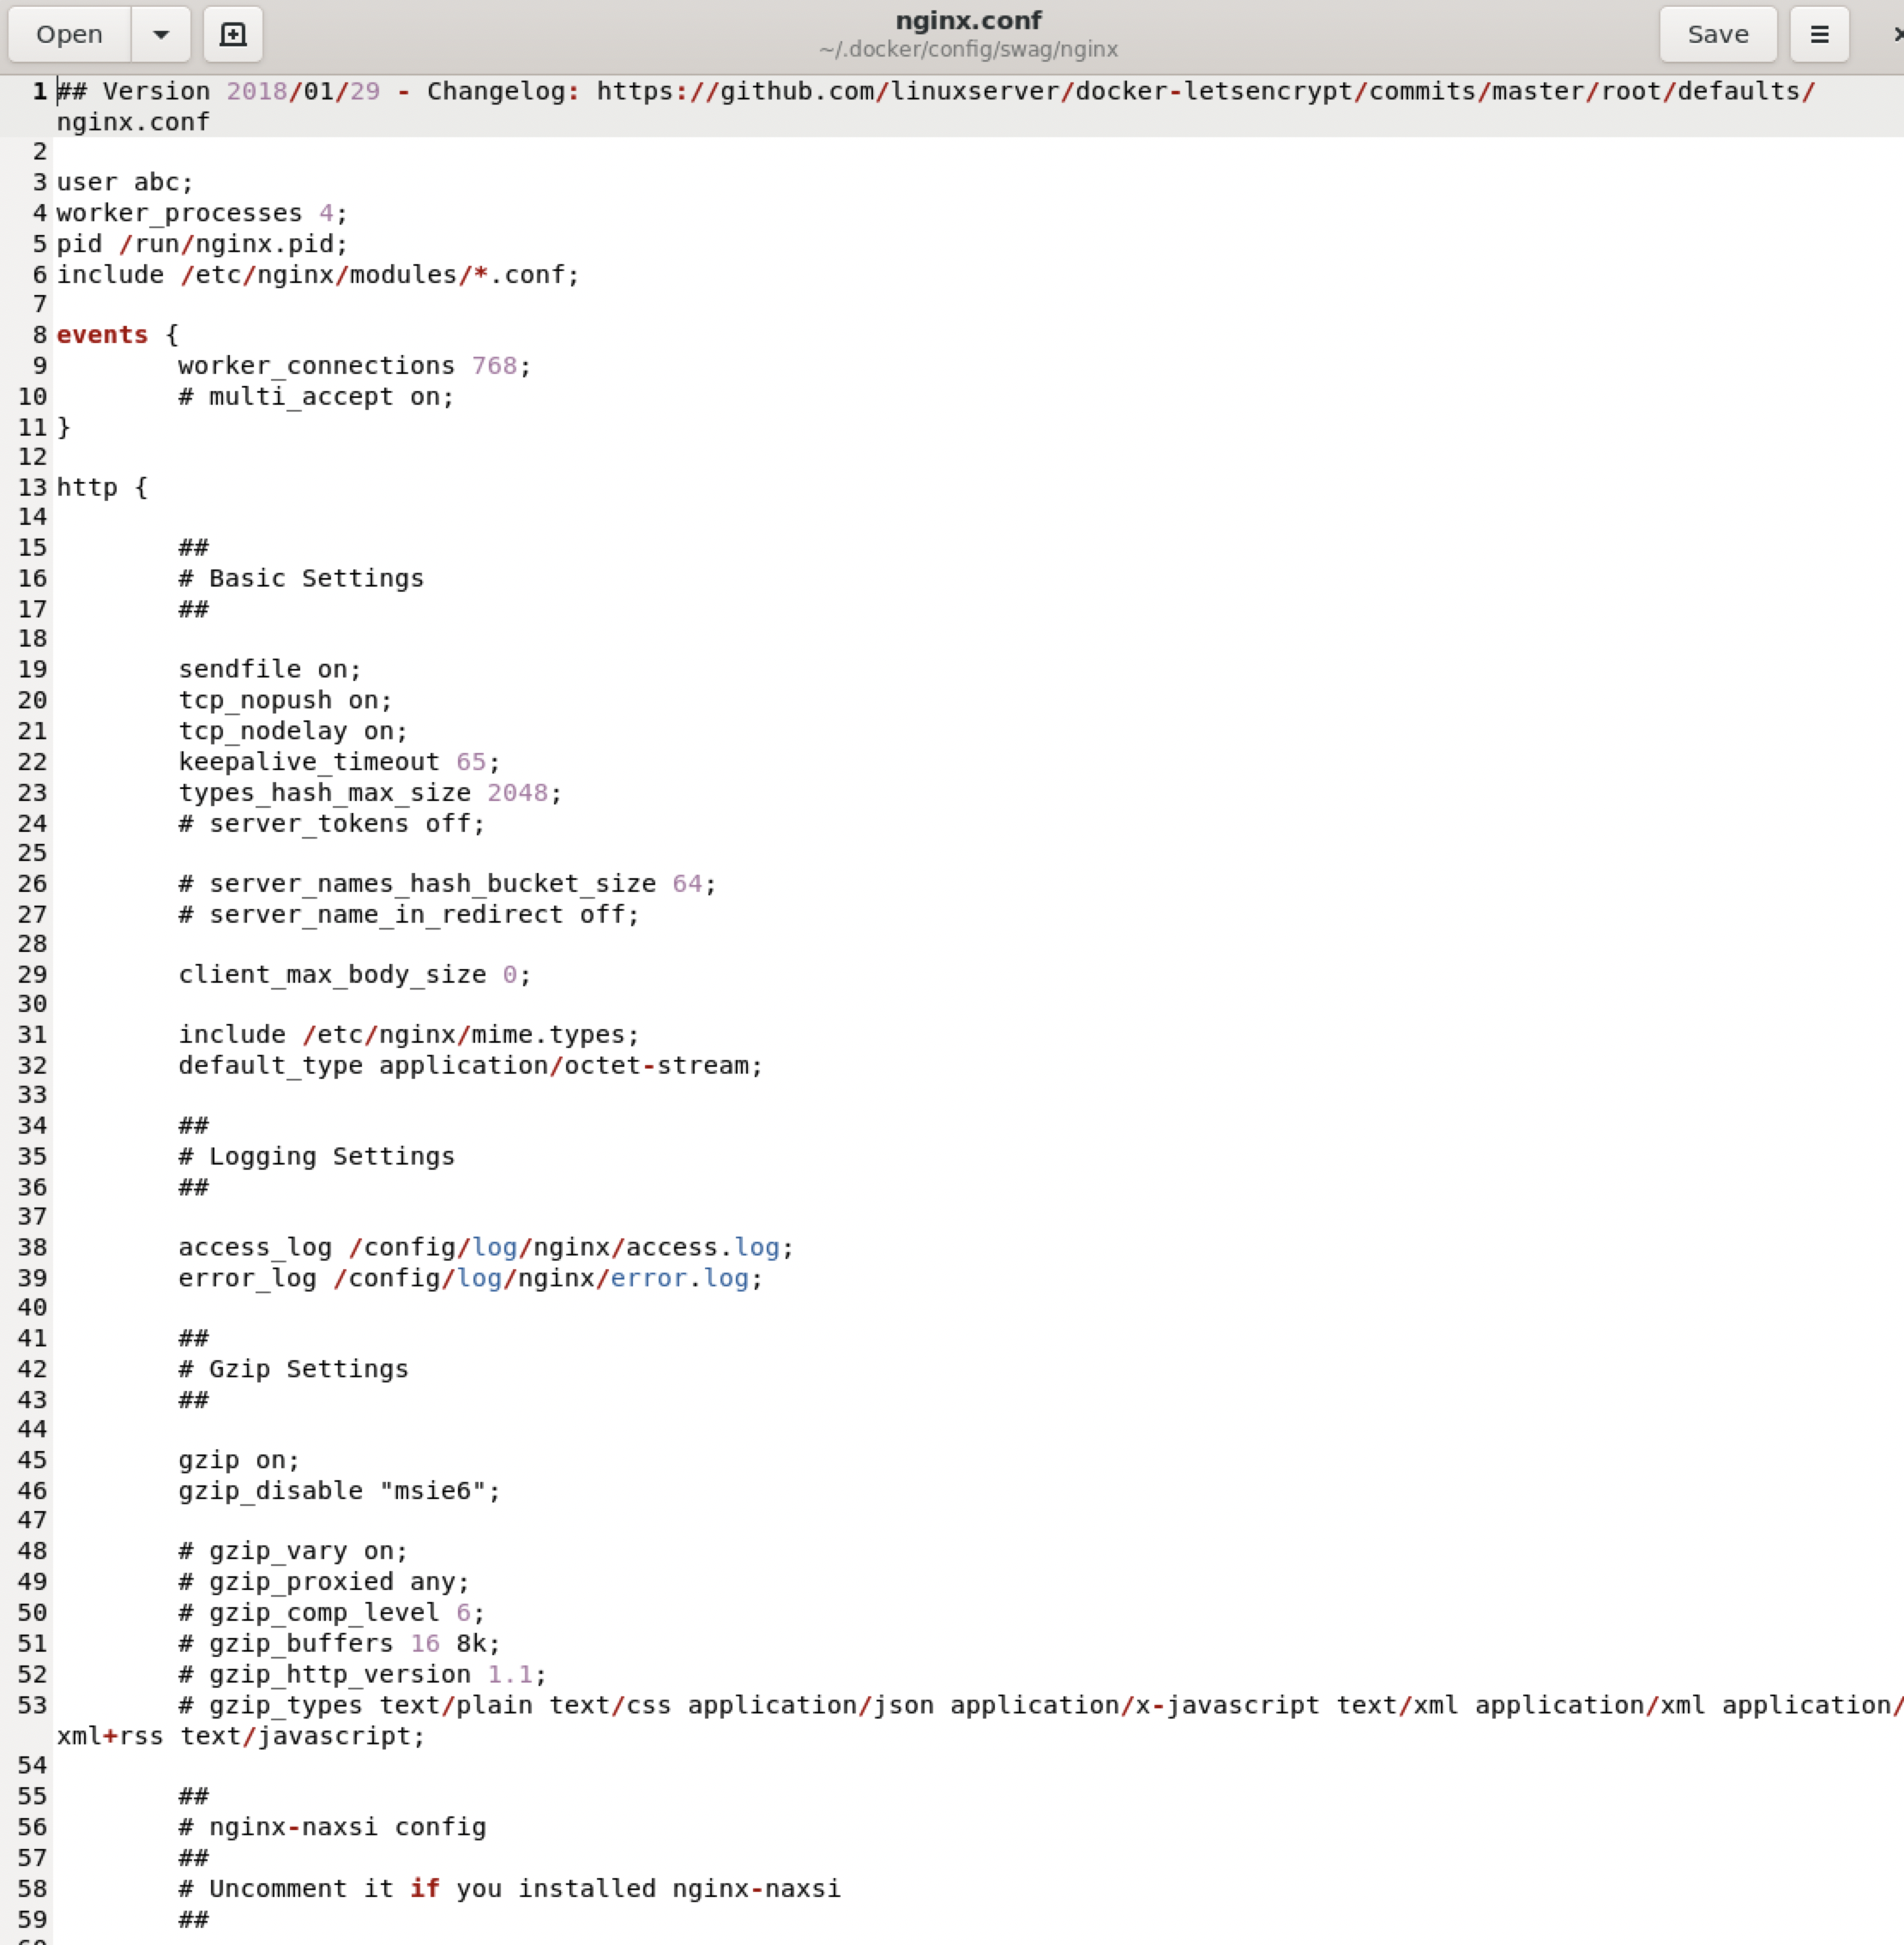Click the worker_connections 768 value
The image size is (1904, 1945).
click(494, 366)
